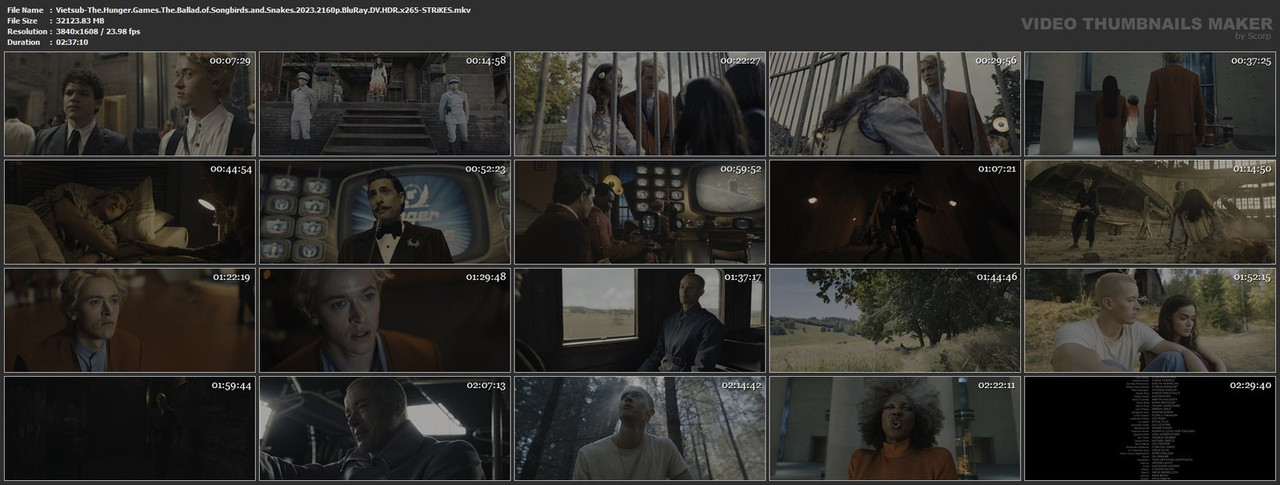Screen dimensions: 1280x485
Task: Pick the frame timestamped 01:52:15
Action: pos(1150,320)
